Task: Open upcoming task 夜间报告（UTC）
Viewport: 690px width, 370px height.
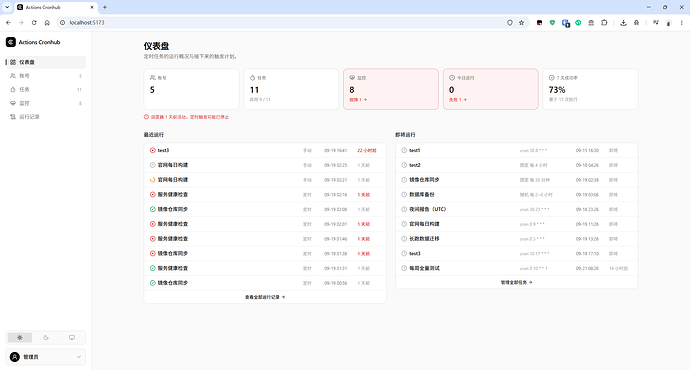Action: pos(517,209)
